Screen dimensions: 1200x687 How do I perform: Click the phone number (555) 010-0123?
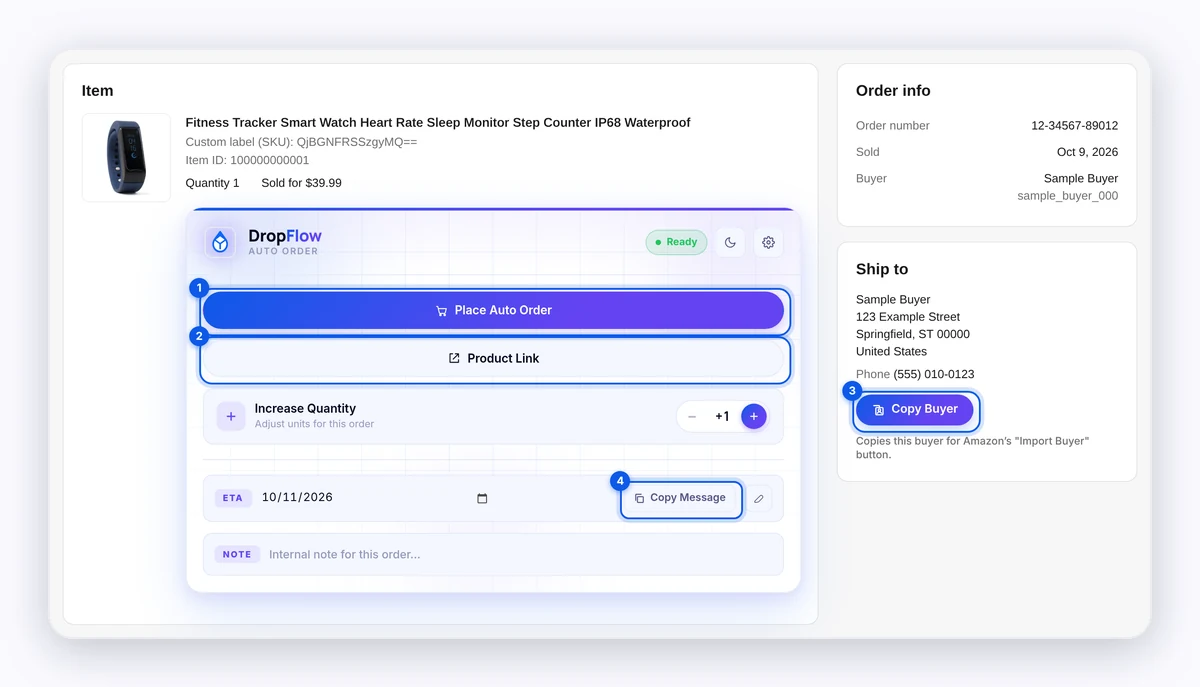934,374
